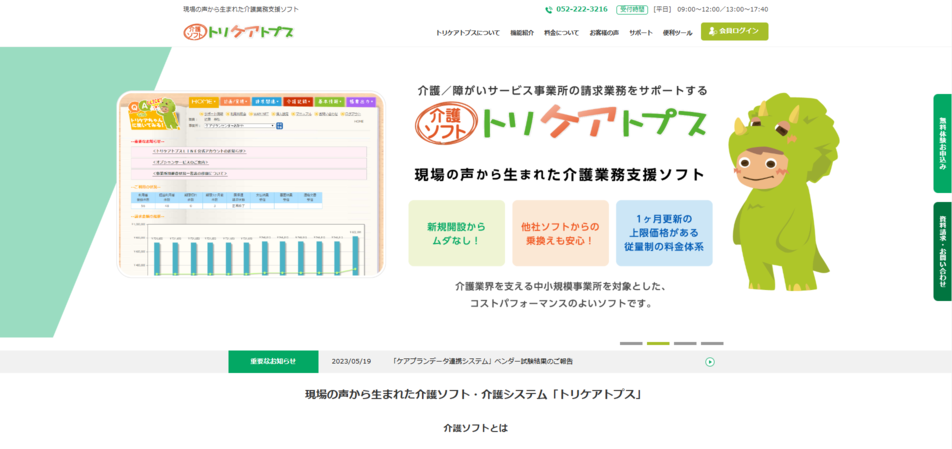Viewport: 952px width, 449px height.
Task: Go to the 料金について page
Action: coord(561,32)
